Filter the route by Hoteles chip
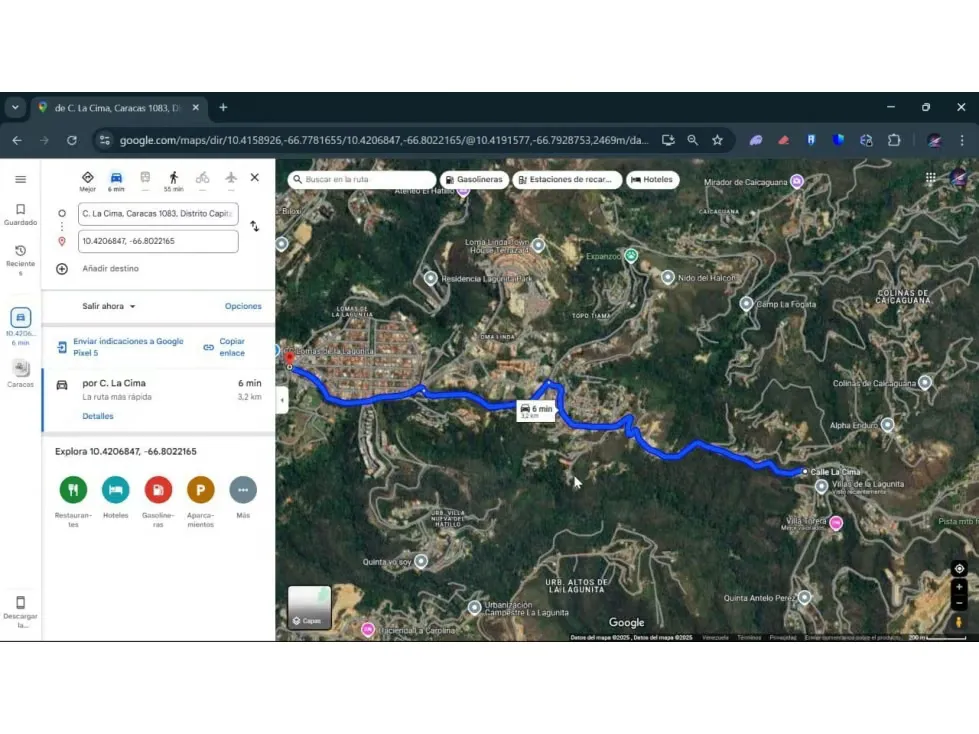 pos(652,180)
